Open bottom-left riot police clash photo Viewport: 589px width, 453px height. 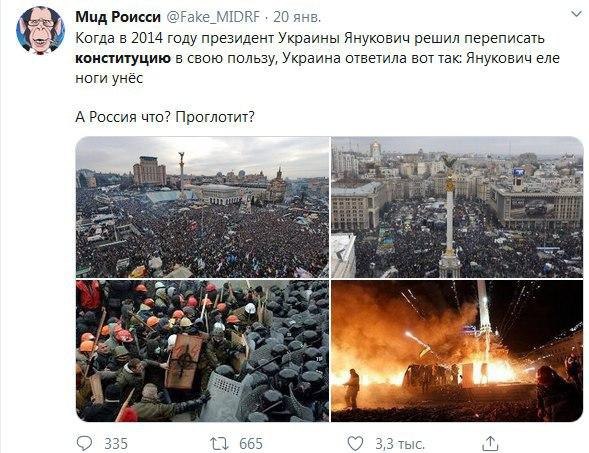[x=202, y=351]
